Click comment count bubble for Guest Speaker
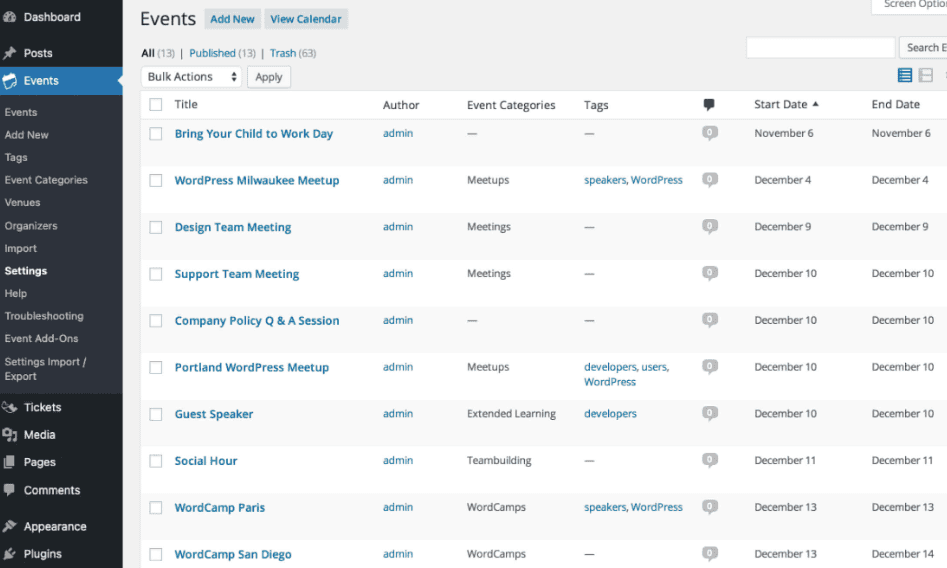 (710, 413)
